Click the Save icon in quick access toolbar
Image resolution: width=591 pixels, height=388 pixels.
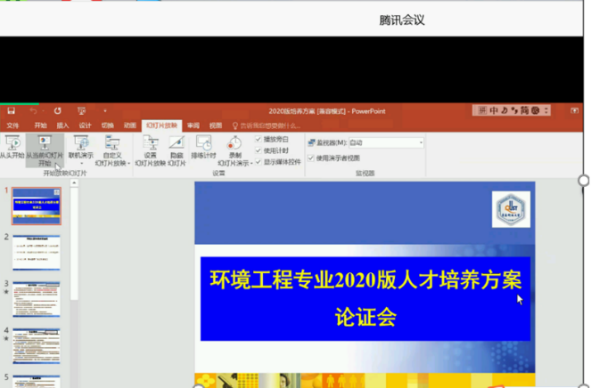pyautogui.click(x=11, y=111)
